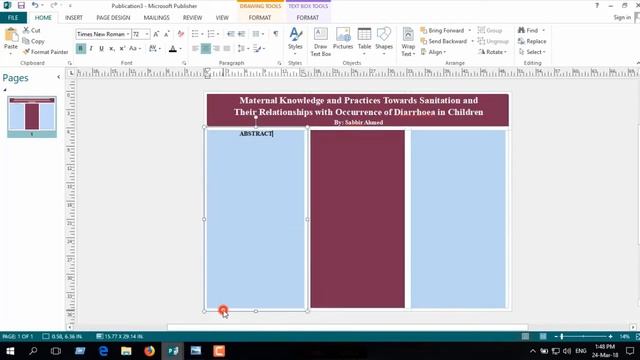Toggle center alignment
This screenshot has height=360, width=640.
(x=206, y=49)
